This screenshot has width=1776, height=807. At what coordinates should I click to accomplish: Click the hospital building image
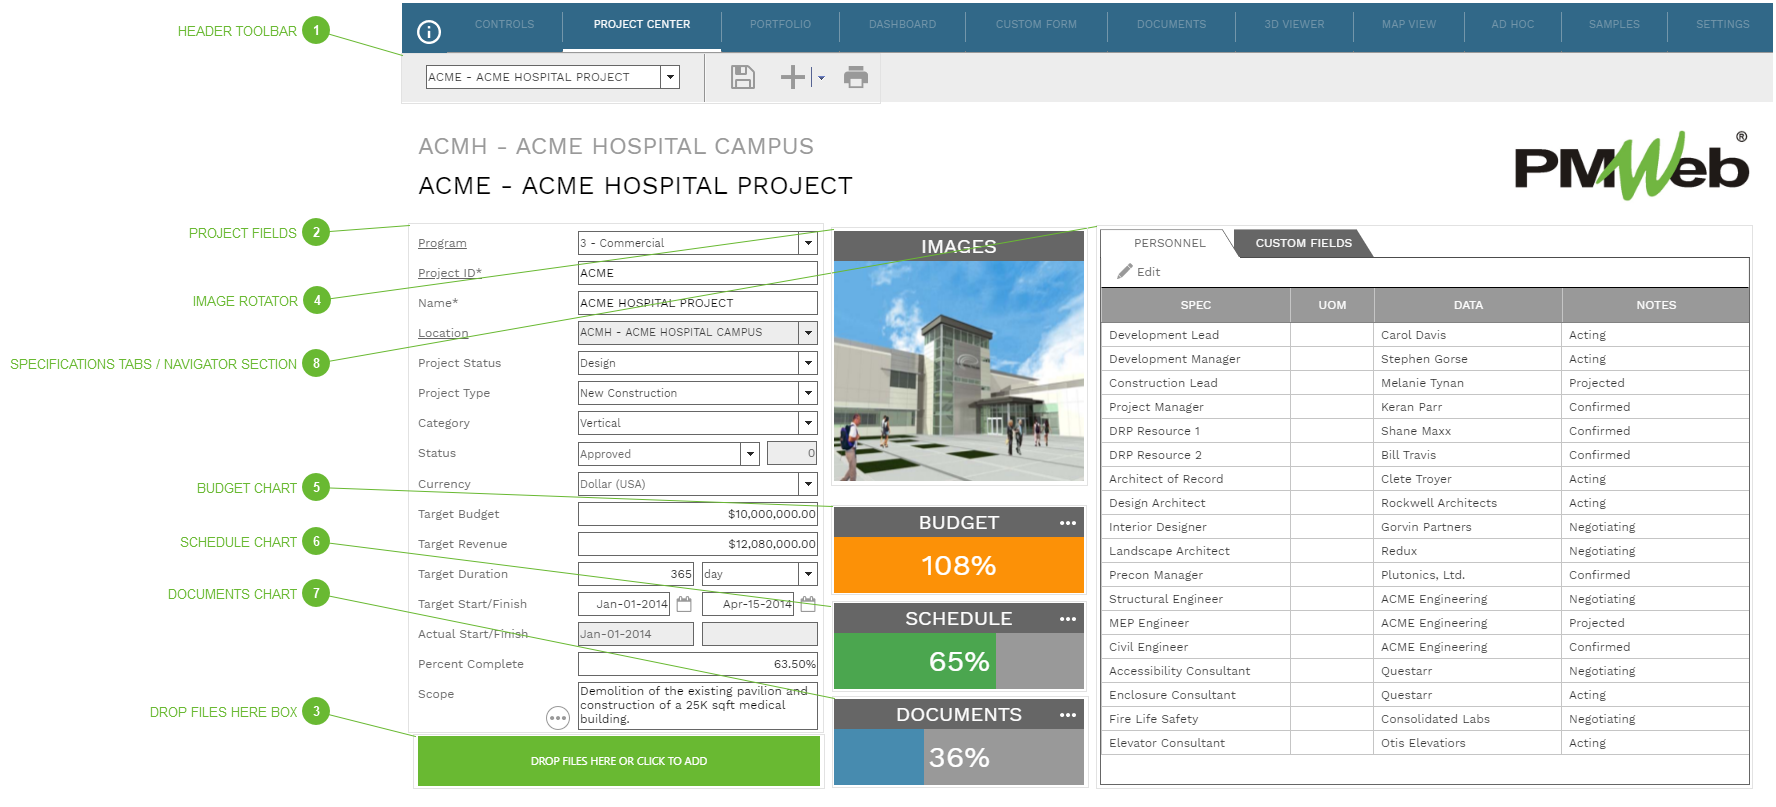click(958, 371)
